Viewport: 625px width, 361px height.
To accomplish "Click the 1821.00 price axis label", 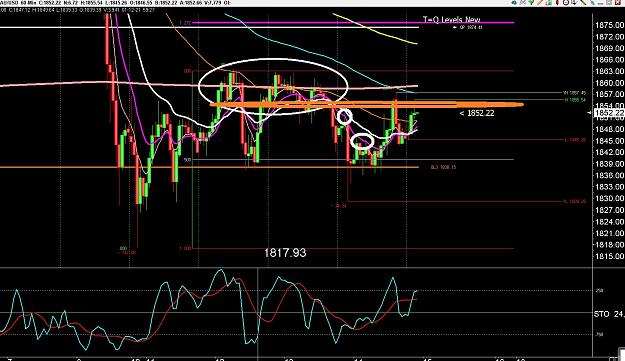I will [609, 233].
